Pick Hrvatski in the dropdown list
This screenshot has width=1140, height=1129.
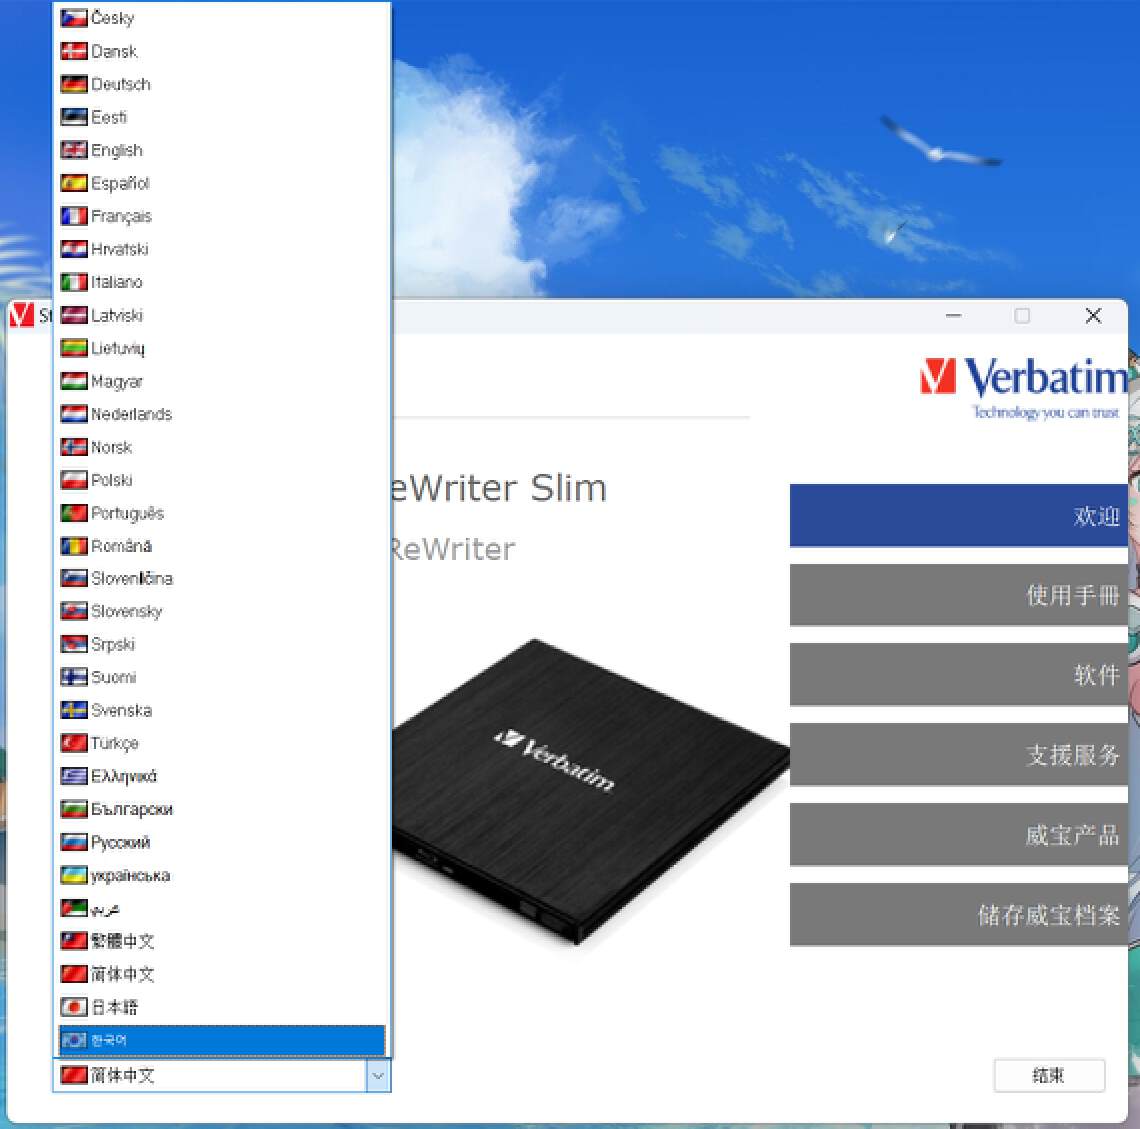point(222,249)
